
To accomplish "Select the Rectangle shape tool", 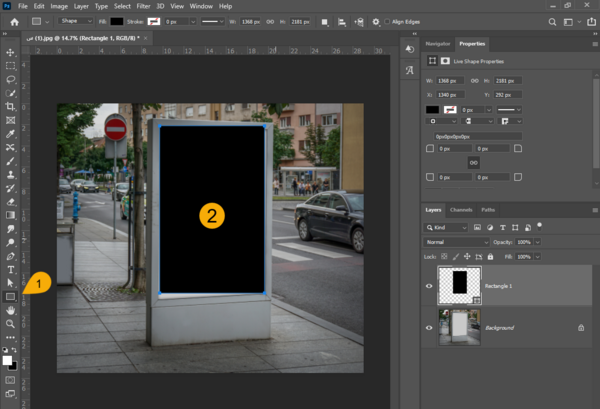I will pos(10,297).
